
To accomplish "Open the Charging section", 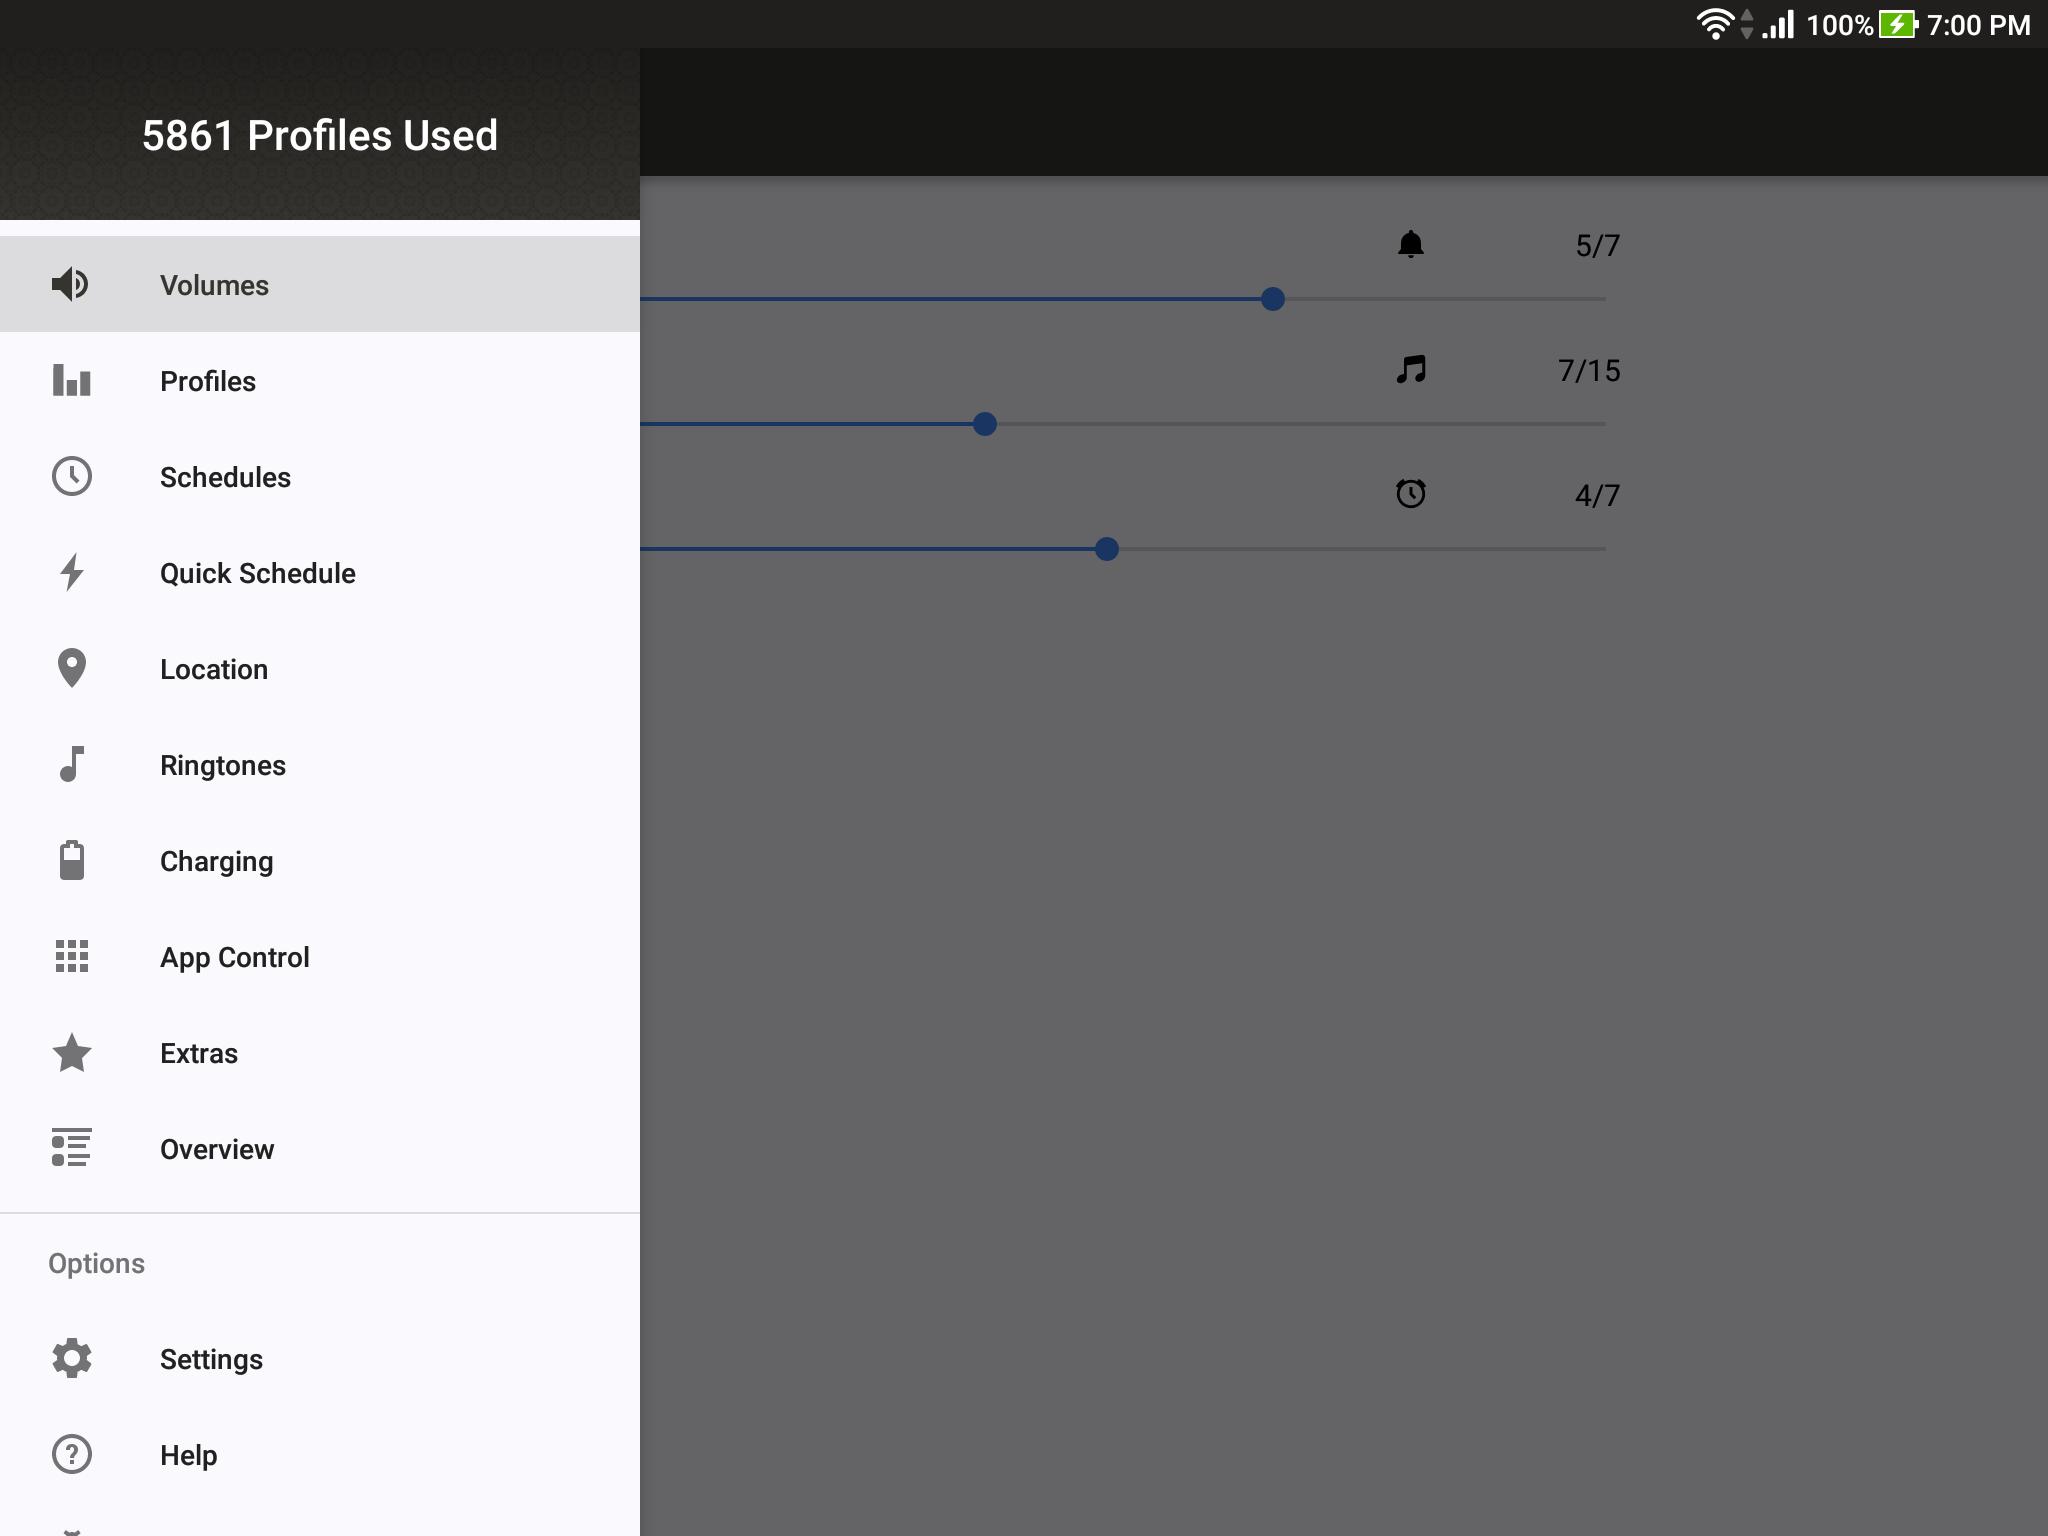I will [320, 860].
